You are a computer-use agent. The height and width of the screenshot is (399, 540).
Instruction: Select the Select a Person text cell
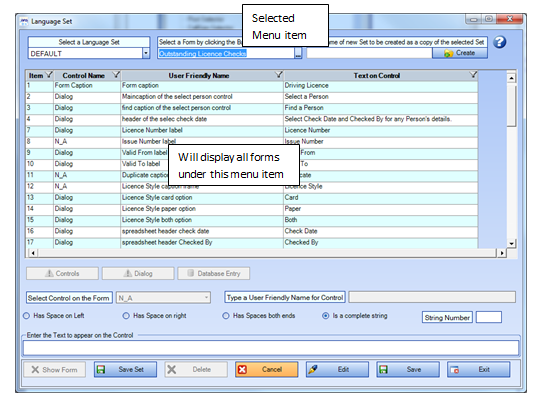(381, 97)
